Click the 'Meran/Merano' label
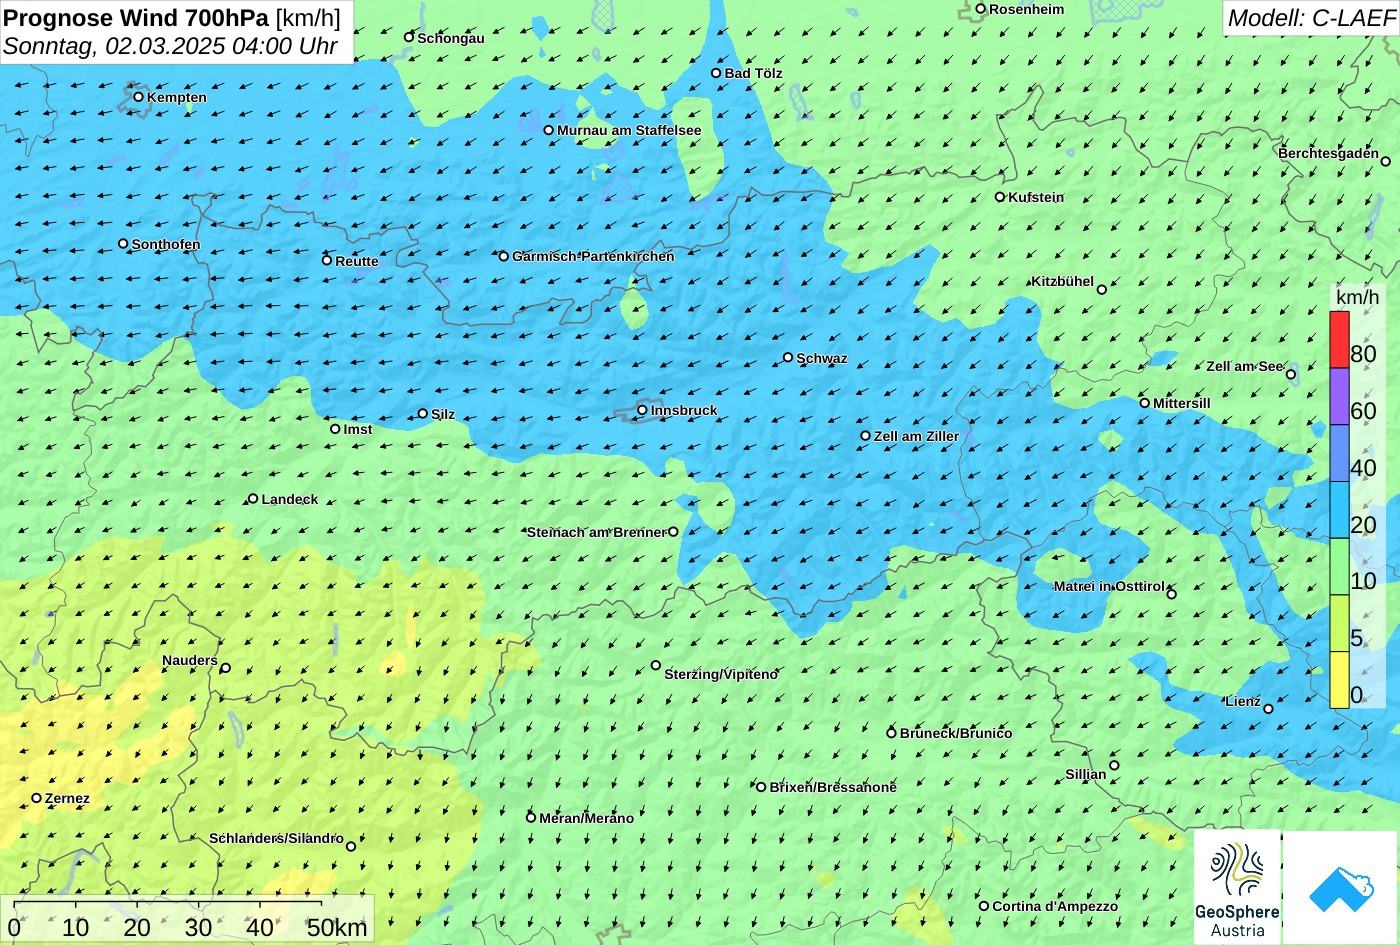 (x=587, y=818)
